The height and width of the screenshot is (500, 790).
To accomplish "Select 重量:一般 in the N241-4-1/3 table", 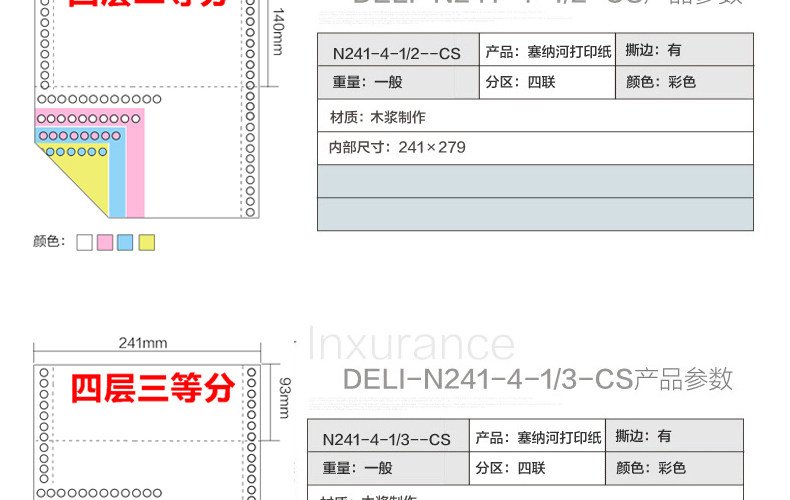I will tap(388, 468).
